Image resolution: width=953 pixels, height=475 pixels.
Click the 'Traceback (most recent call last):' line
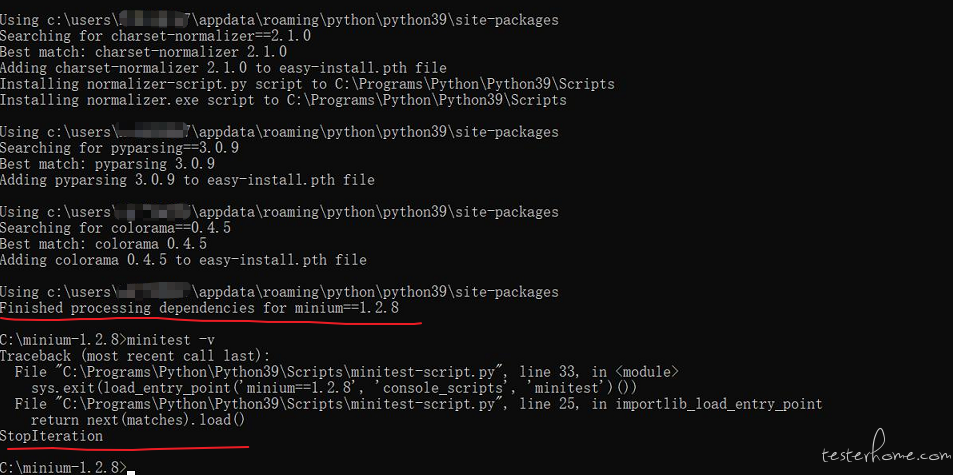[135, 356]
